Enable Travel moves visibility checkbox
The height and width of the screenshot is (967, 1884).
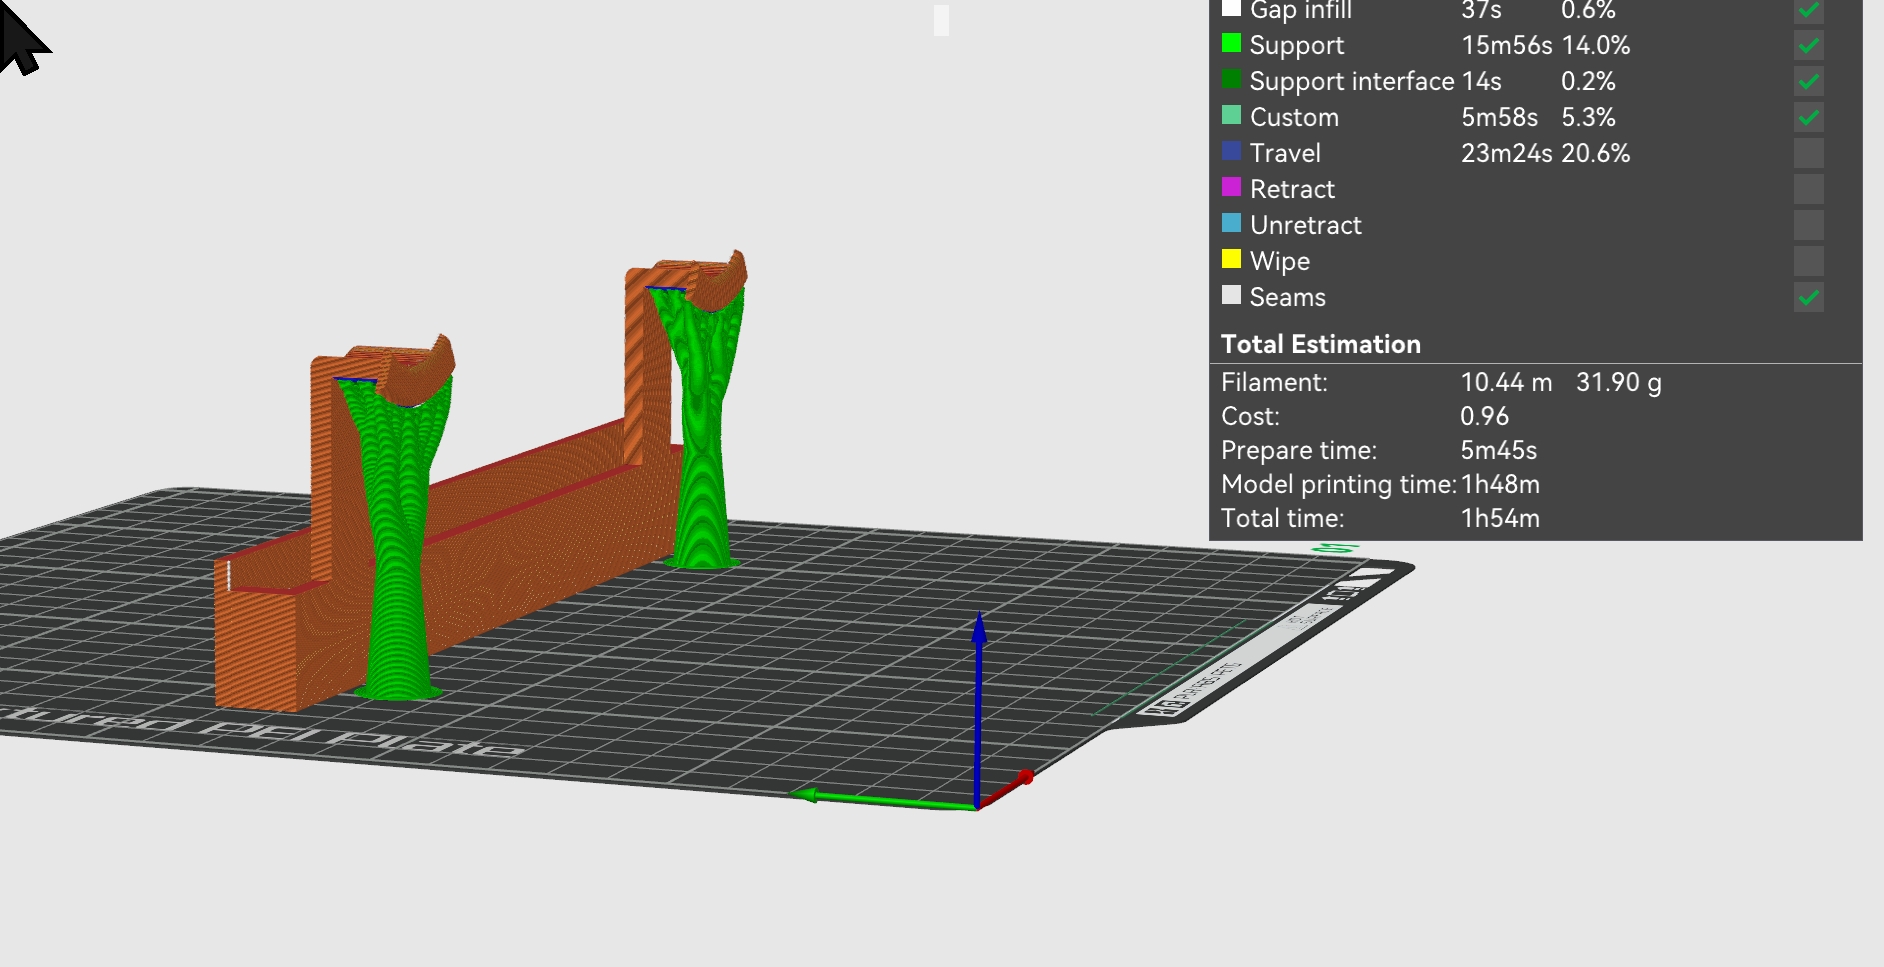click(x=1808, y=153)
